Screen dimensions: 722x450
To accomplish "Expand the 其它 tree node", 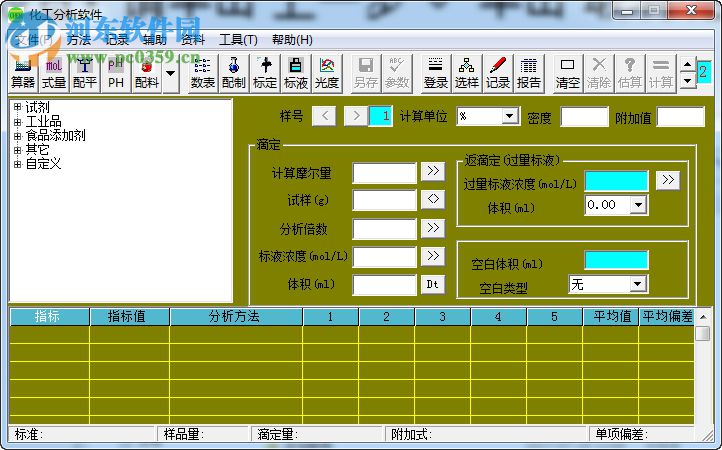I will (x=17, y=150).
